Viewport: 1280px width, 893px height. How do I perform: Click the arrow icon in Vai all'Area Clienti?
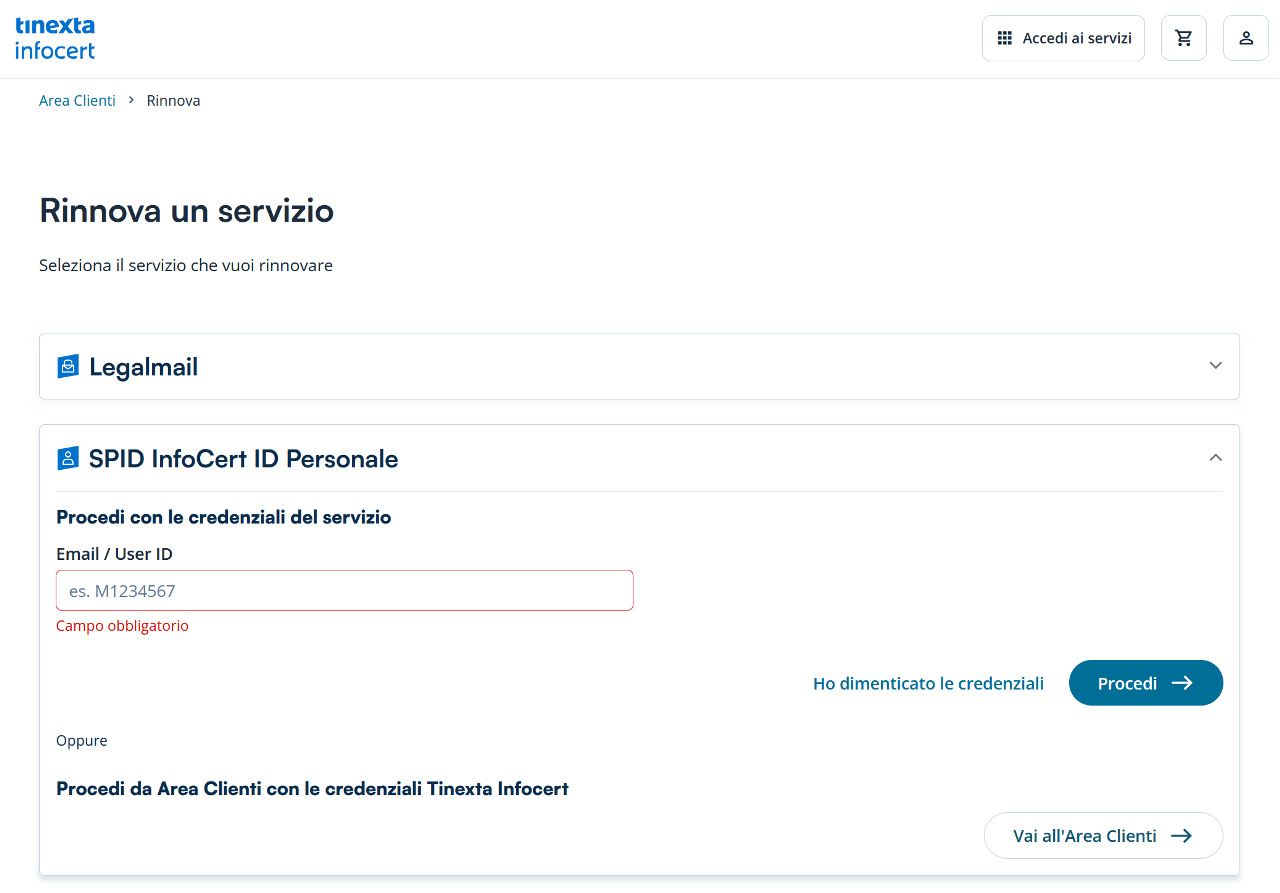1181,836
